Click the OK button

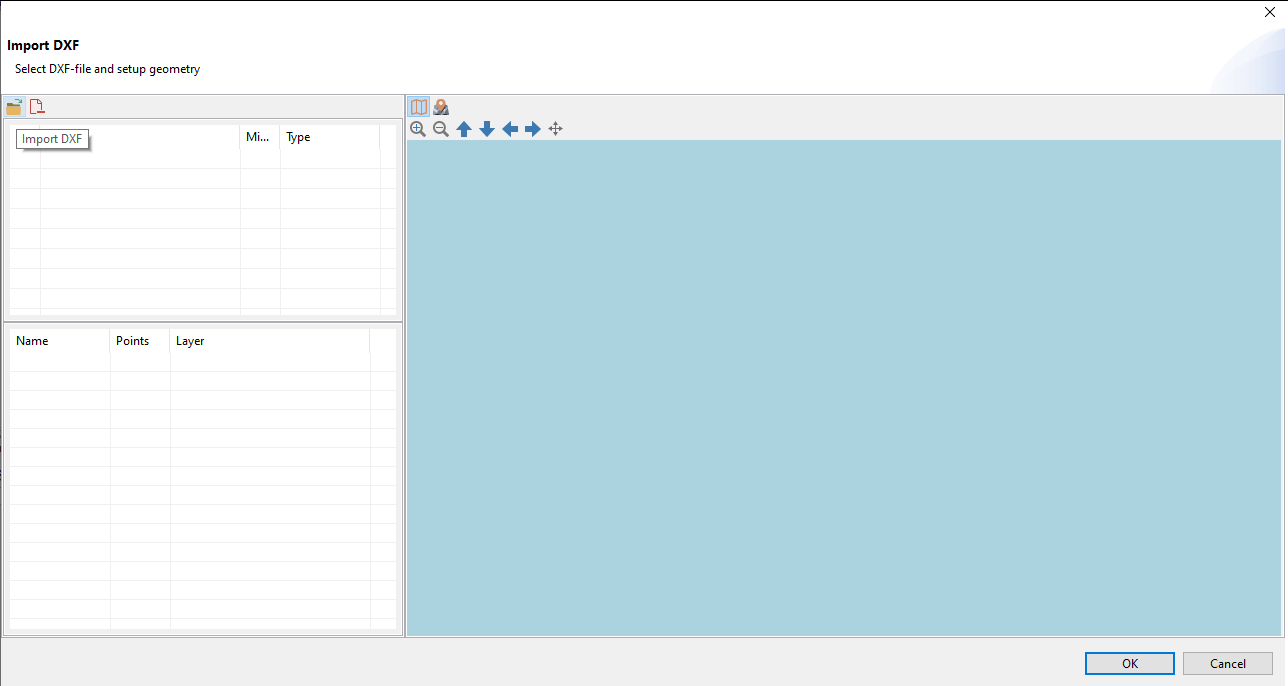[1130, 663]
